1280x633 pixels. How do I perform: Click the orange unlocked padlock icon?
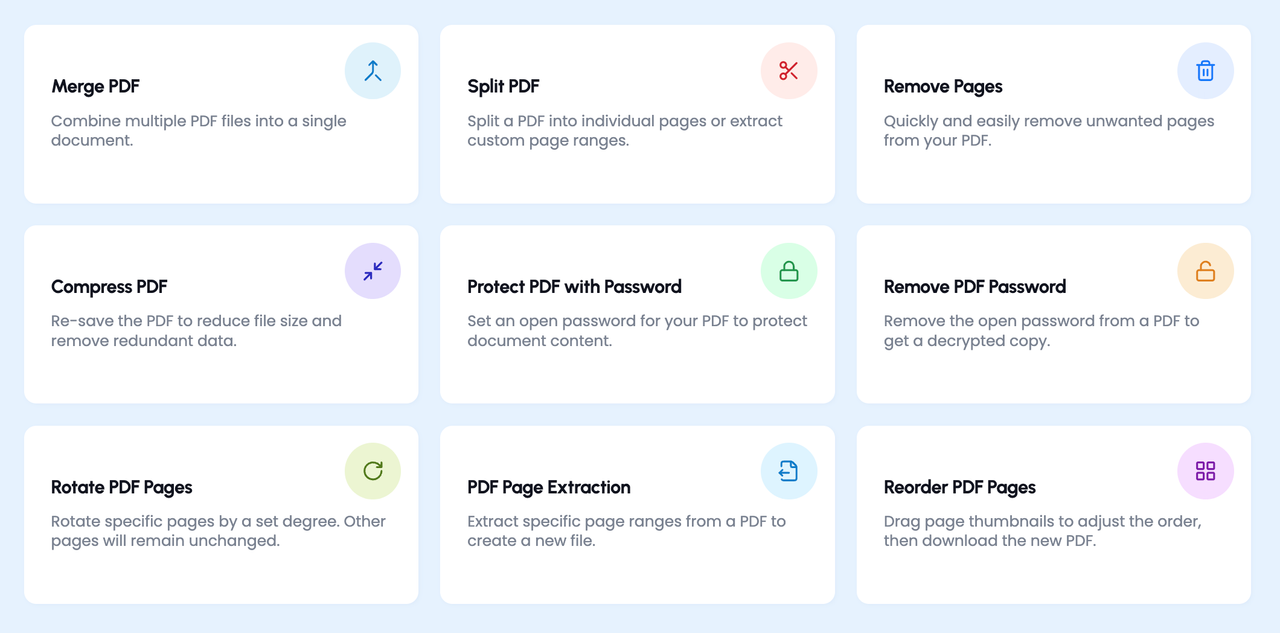coord(1205,271)
